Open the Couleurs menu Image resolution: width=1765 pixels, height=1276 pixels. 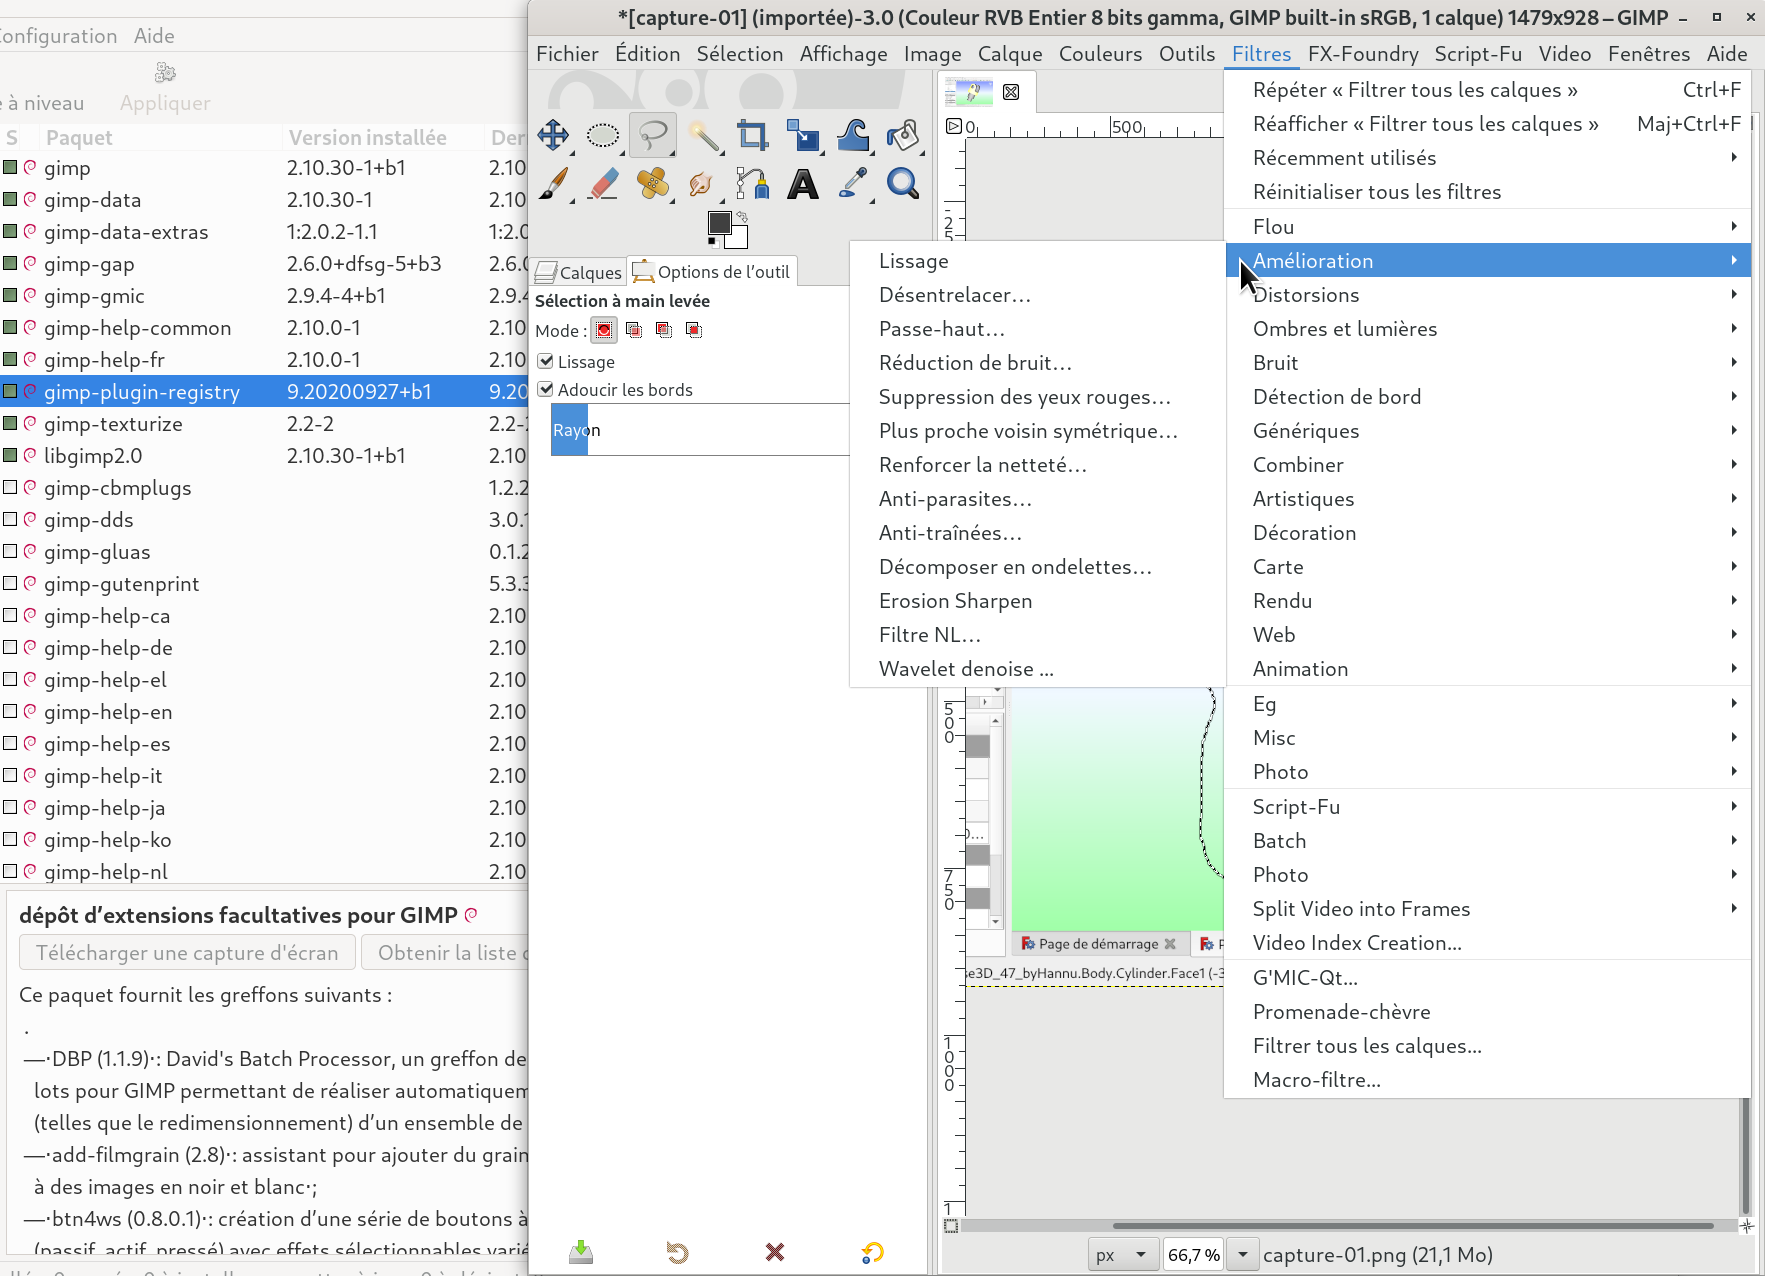1100,54
